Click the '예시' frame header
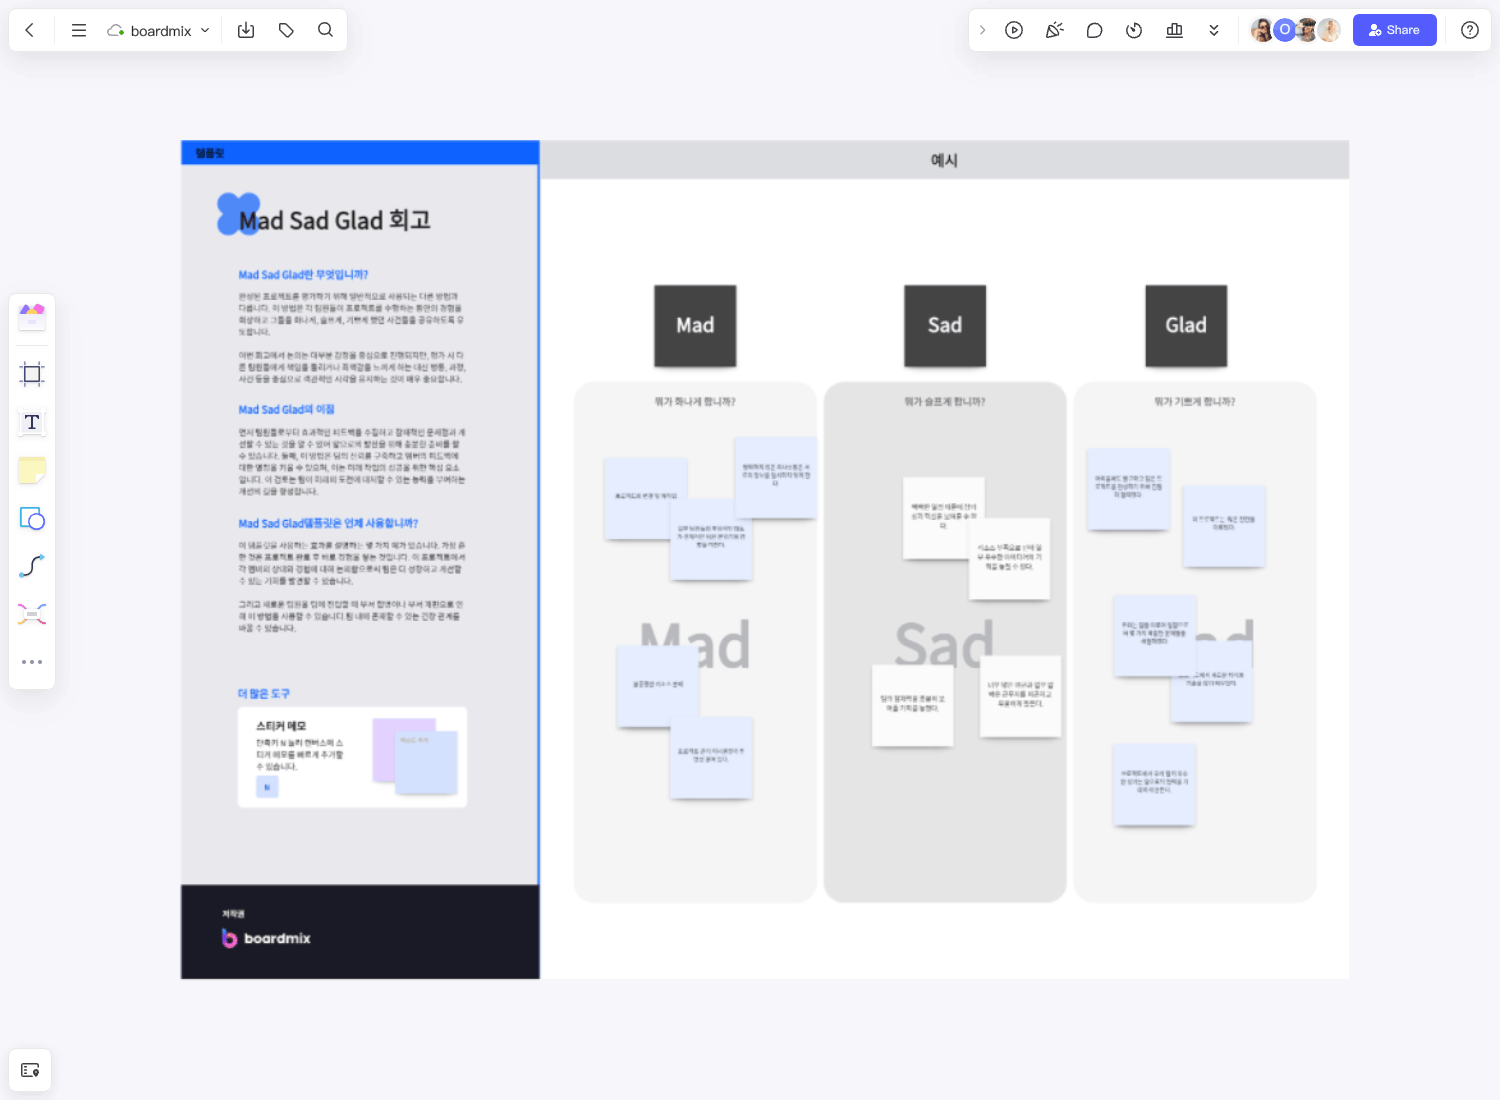 point(944,160)
